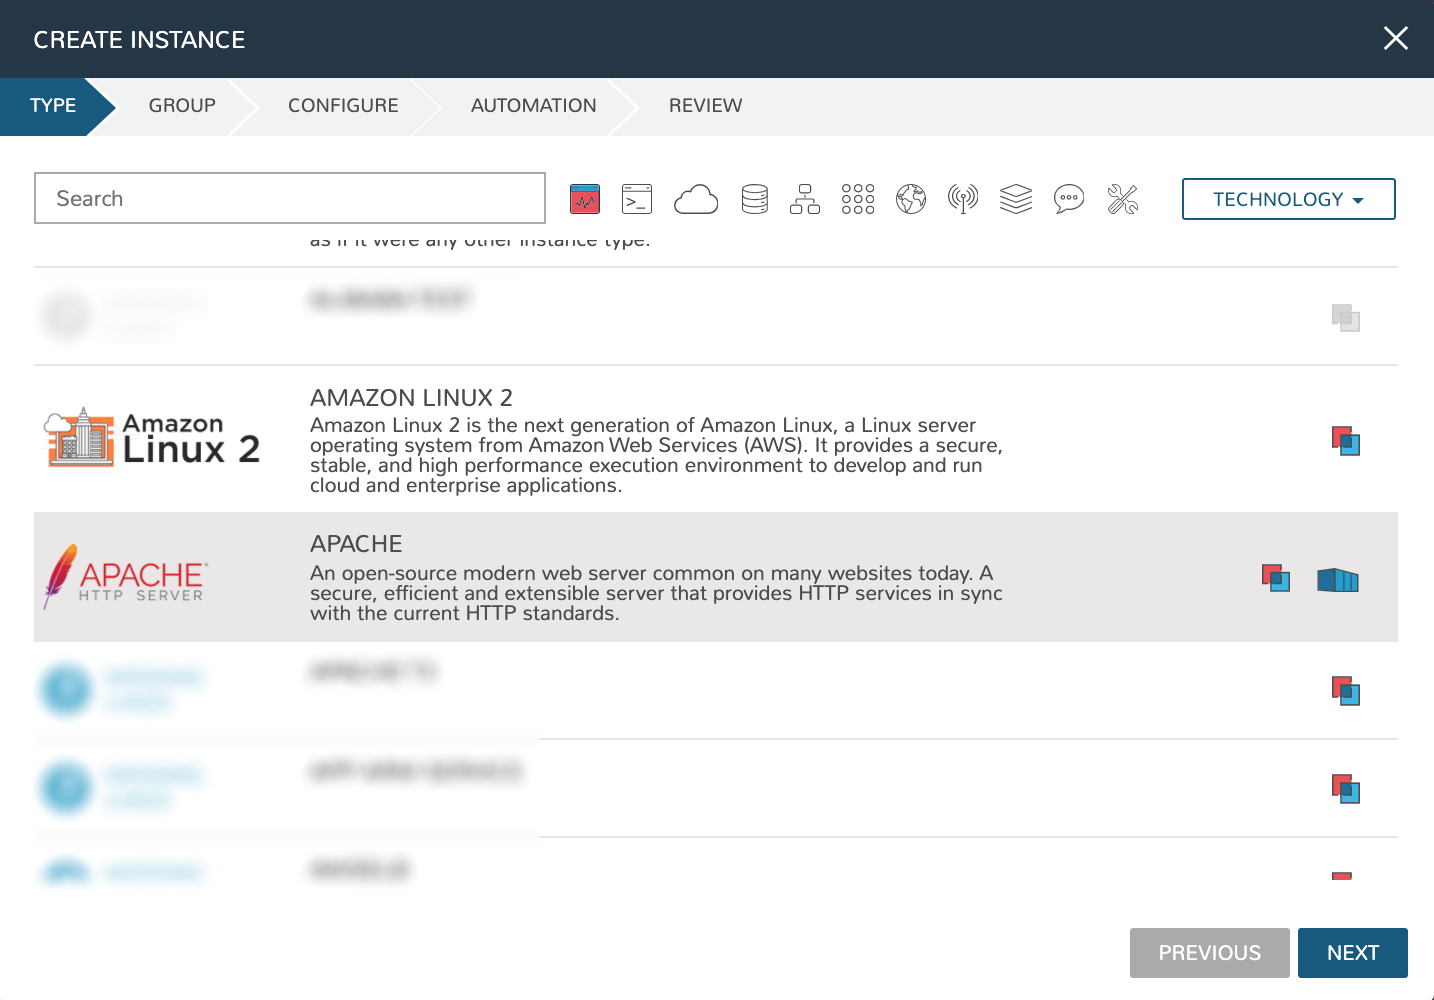The height and width of the screenshot is (1000, 1434).
Task: Click the nine-dot grid filter icon
Action: 858,199
